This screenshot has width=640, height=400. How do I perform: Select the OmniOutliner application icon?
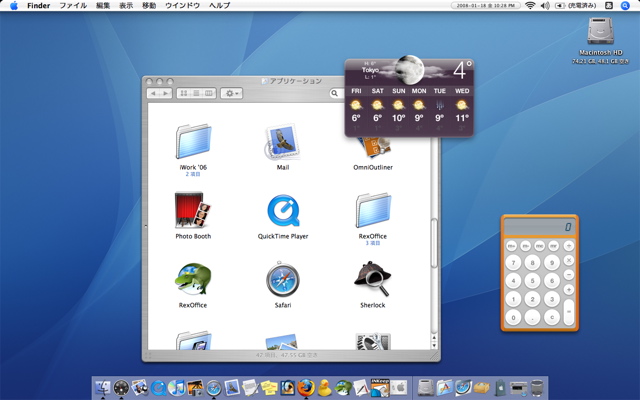[373, 148]
